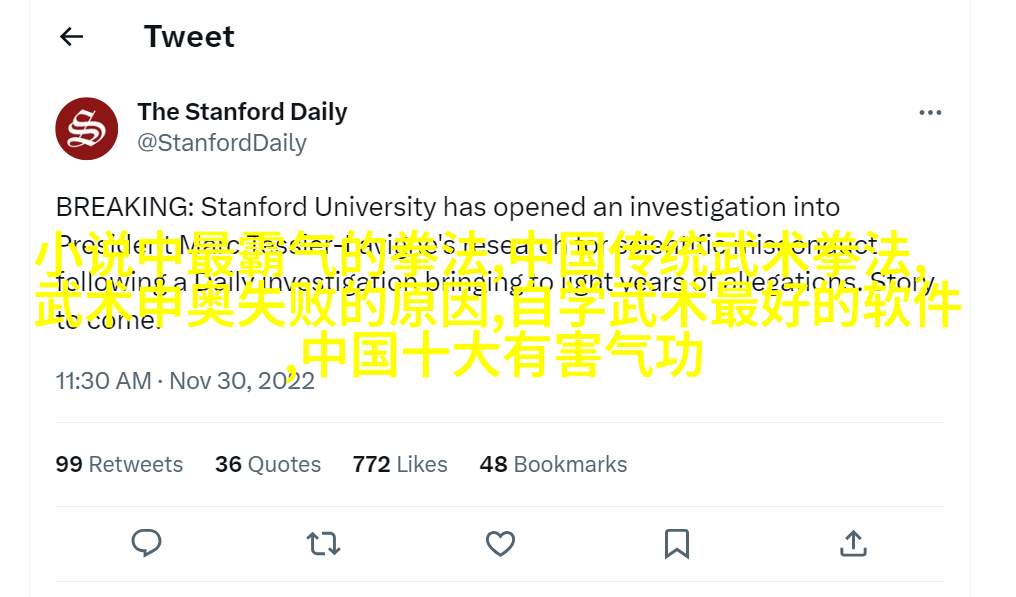Open the three-dot more options menu
Screen dimensions: 1016x597
tap(930, 113)
